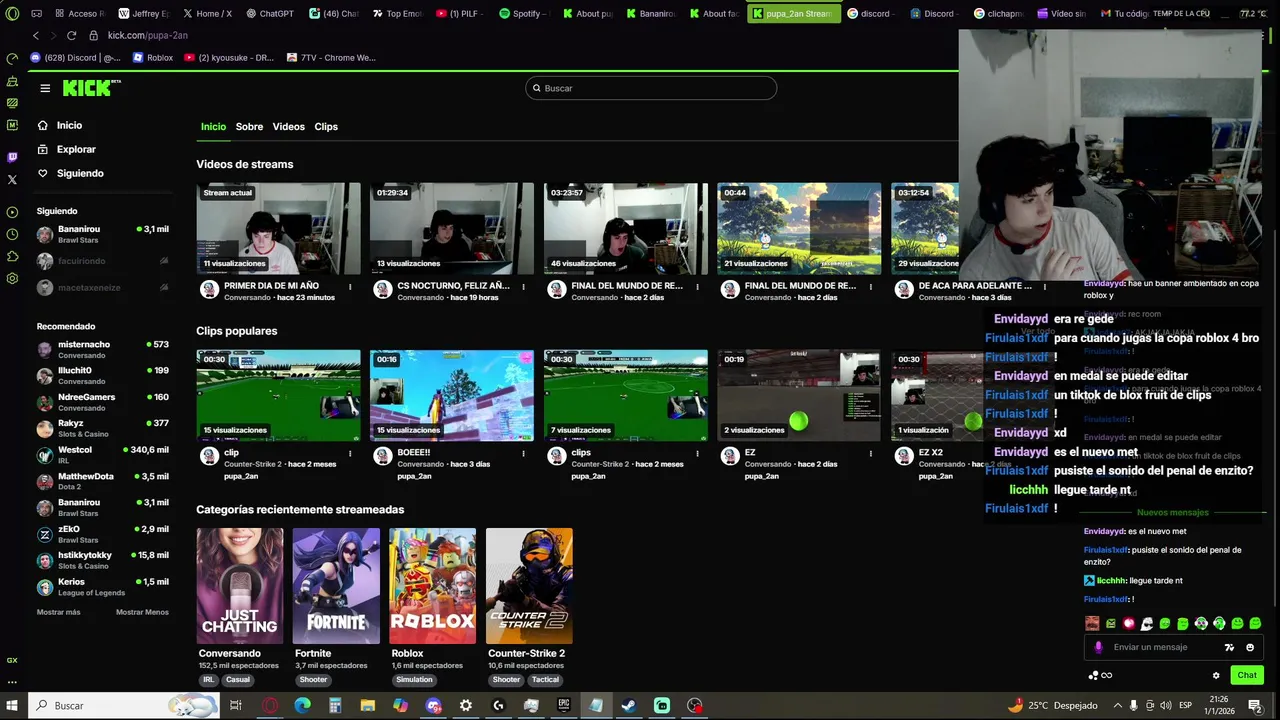The width and height of the screenshot is (1280, 720).
Task: Open the 01:29:34 CS NOCTURNO video thumbnail
Action: (452, 228)
